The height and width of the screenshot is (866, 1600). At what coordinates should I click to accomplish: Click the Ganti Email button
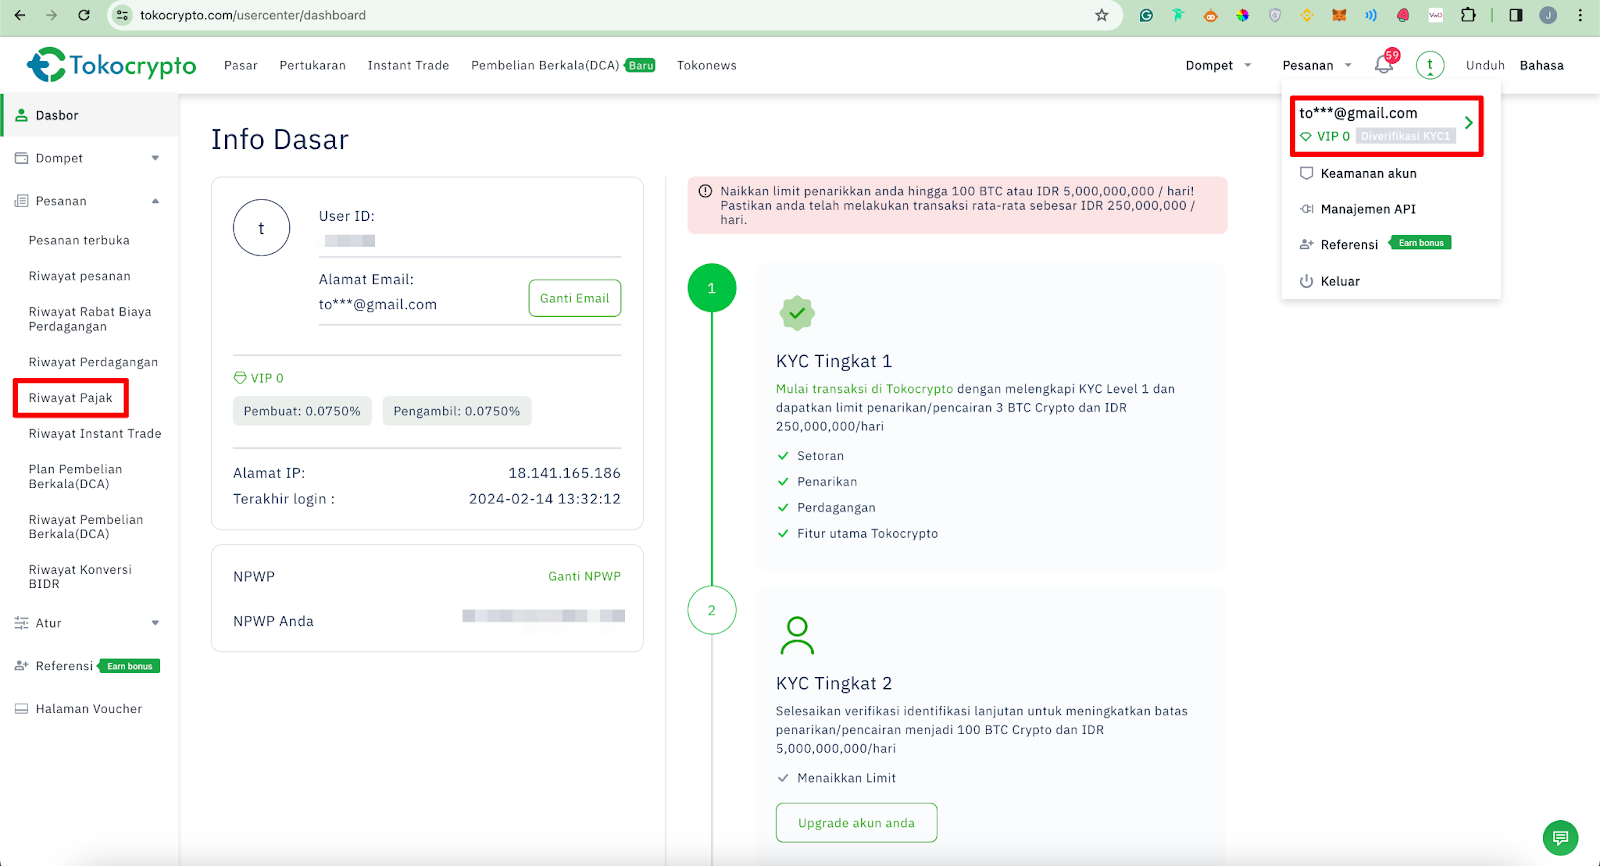click(x=575, y=298)
